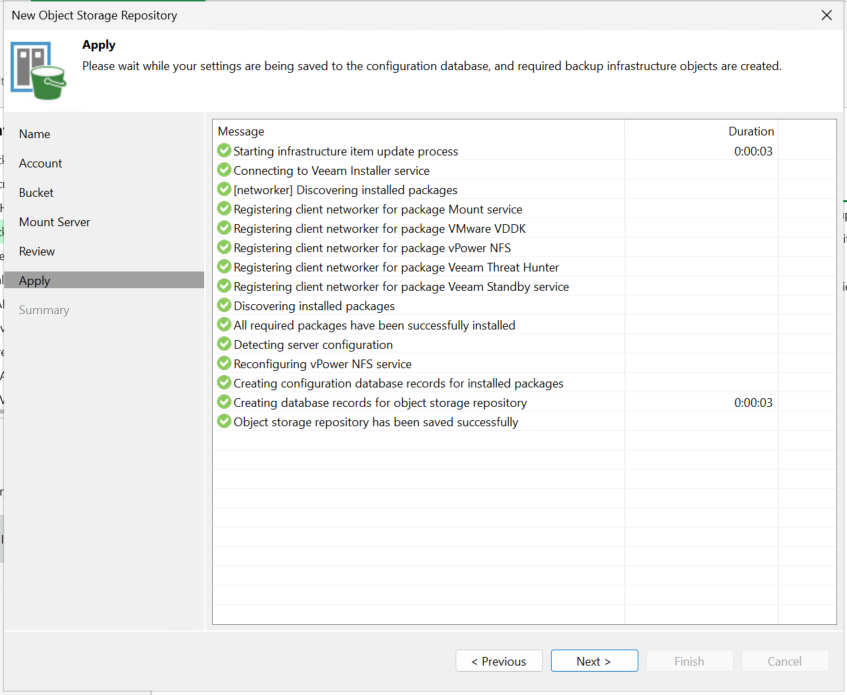Click the check icon beside 'Discovering installed packages' (no networker prefix)

click(224, 305)
